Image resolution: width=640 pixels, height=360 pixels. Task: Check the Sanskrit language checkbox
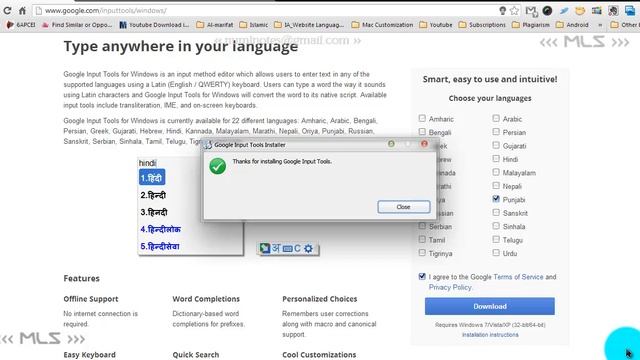[x=496, y=213]
